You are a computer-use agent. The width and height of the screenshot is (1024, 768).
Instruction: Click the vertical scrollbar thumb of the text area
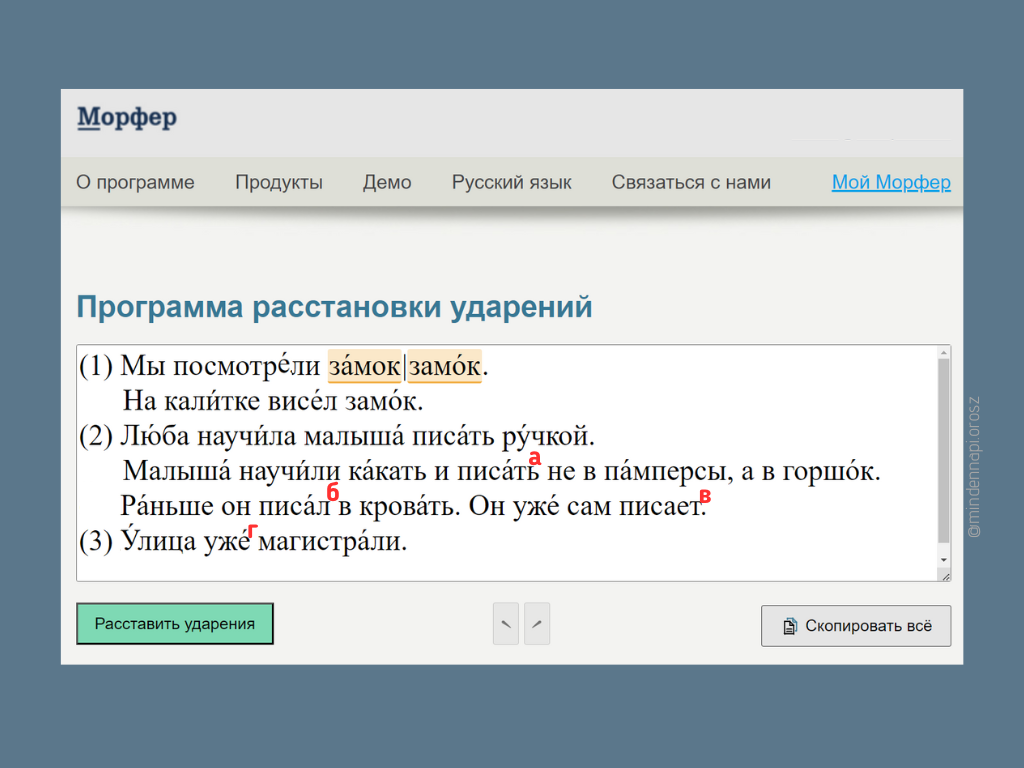pos(944,451)
